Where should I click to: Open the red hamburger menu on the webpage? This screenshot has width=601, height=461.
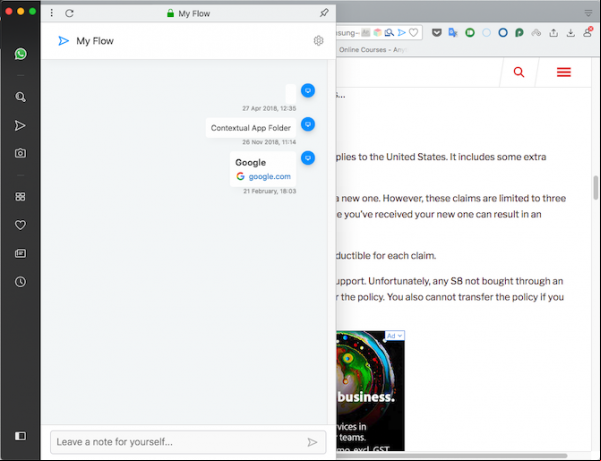tap(564, 72)
